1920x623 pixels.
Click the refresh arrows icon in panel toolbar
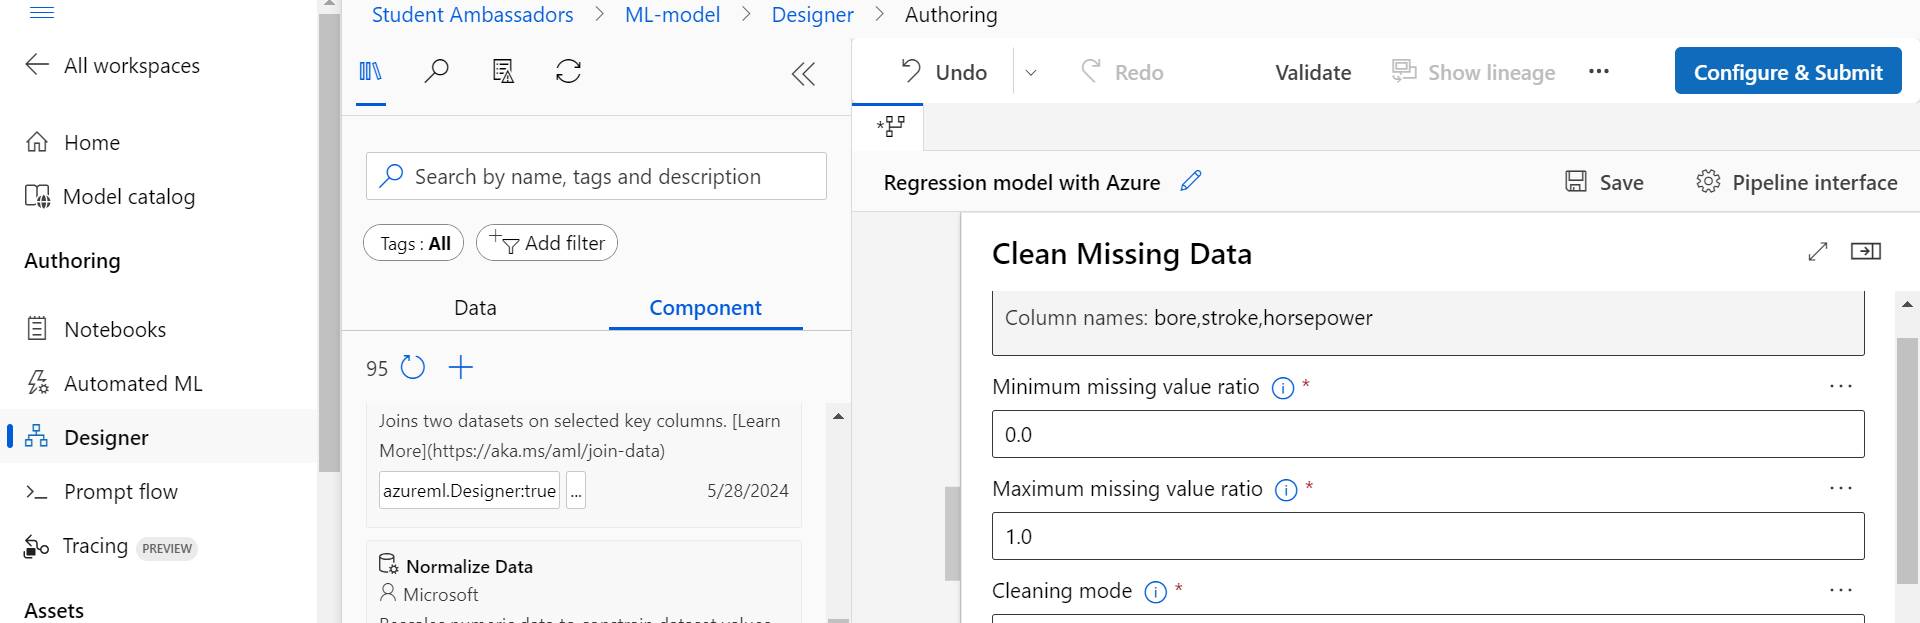pyautogui.click(x=569, y=72)
